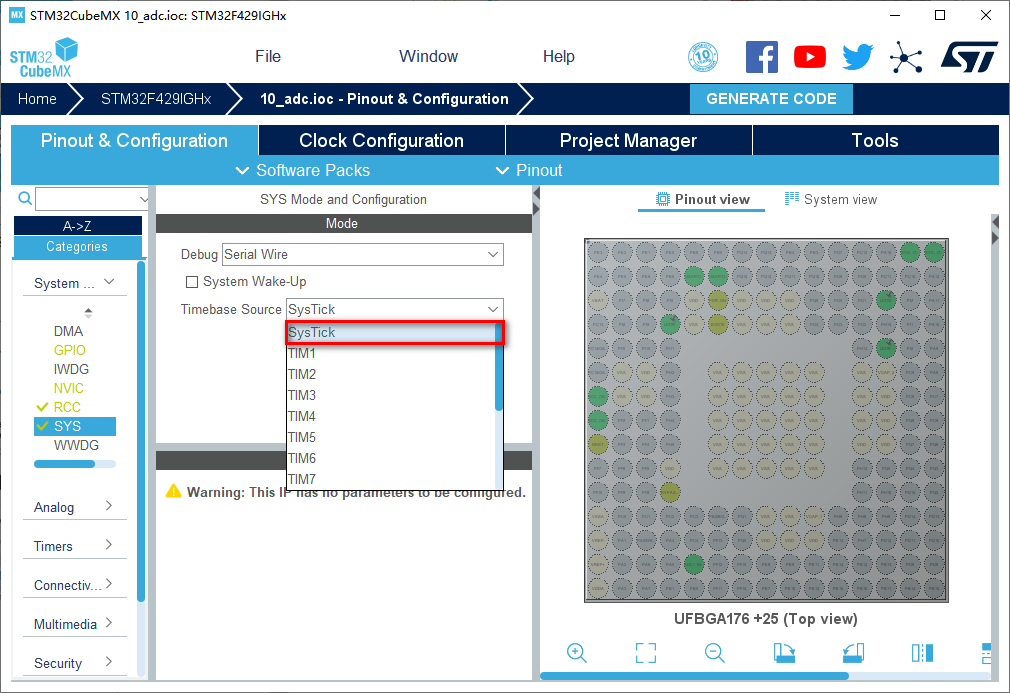The height and width of the screenshot is (693, 1010).
Task: Click the peripheral search input field
Action: tap(90, 199)
